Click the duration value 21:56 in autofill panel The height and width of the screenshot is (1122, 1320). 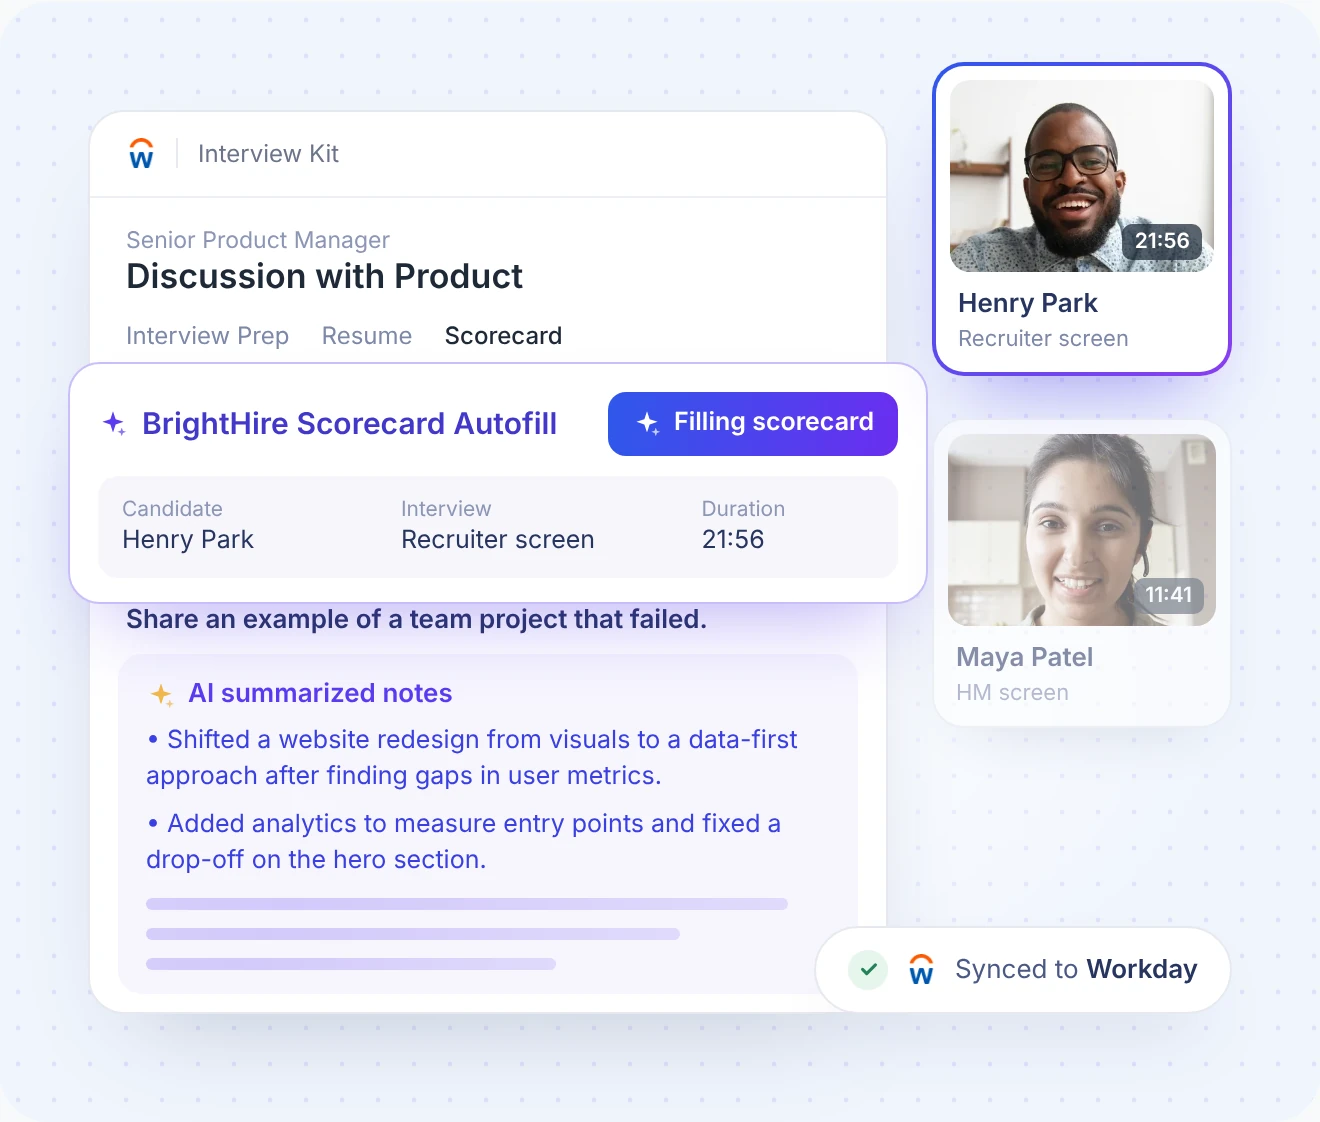(x=733, y=540)
